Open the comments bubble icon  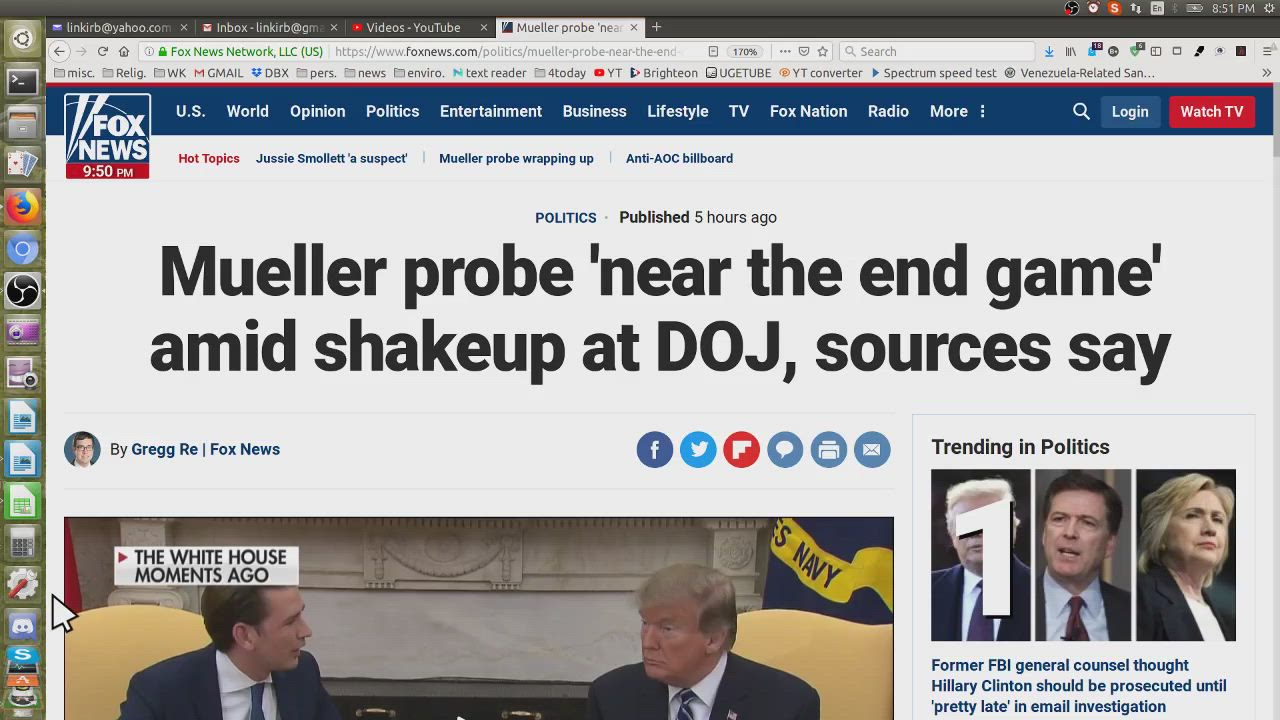click(x=785, y=450)
